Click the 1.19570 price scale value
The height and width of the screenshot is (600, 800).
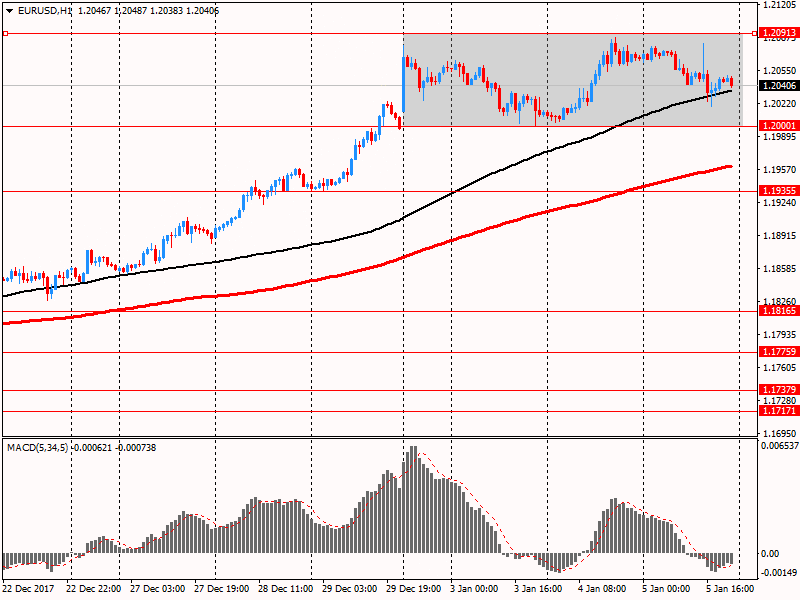[x=779, y=169]
